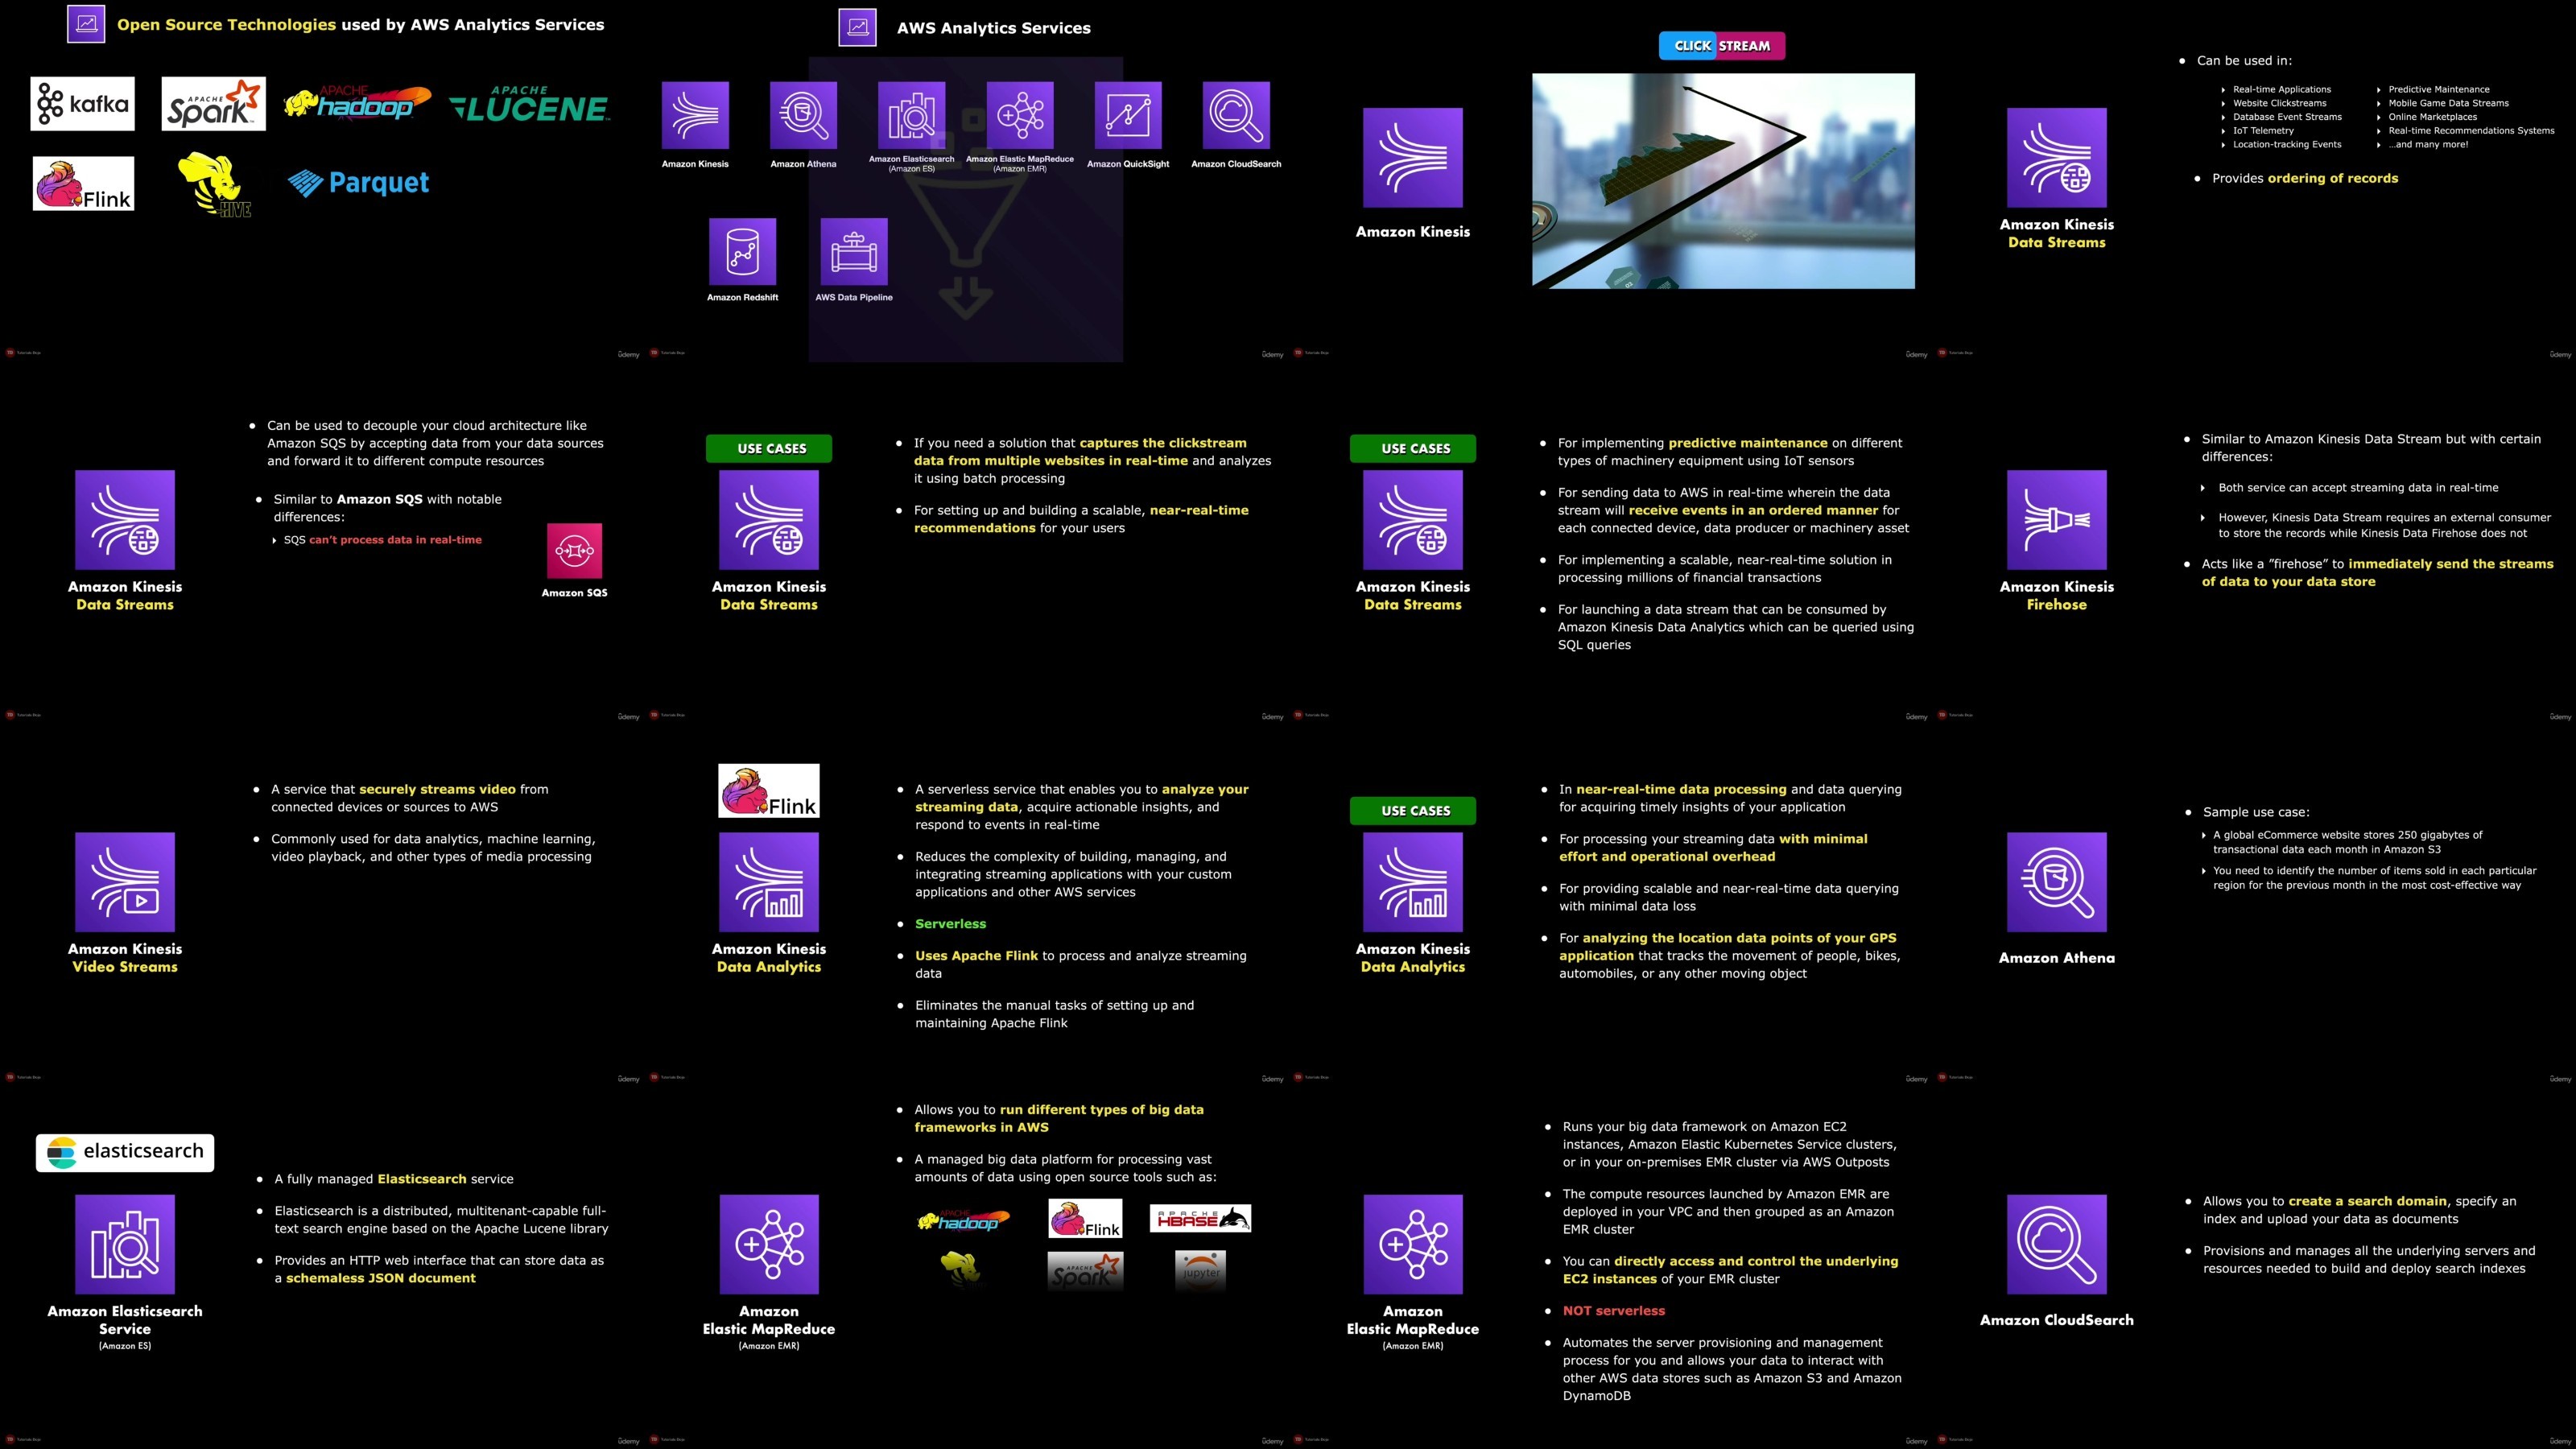Click 'near-real-time data processing' highlighted text
Viewport: 2576px width, 1449px height.
(1681, 789)
